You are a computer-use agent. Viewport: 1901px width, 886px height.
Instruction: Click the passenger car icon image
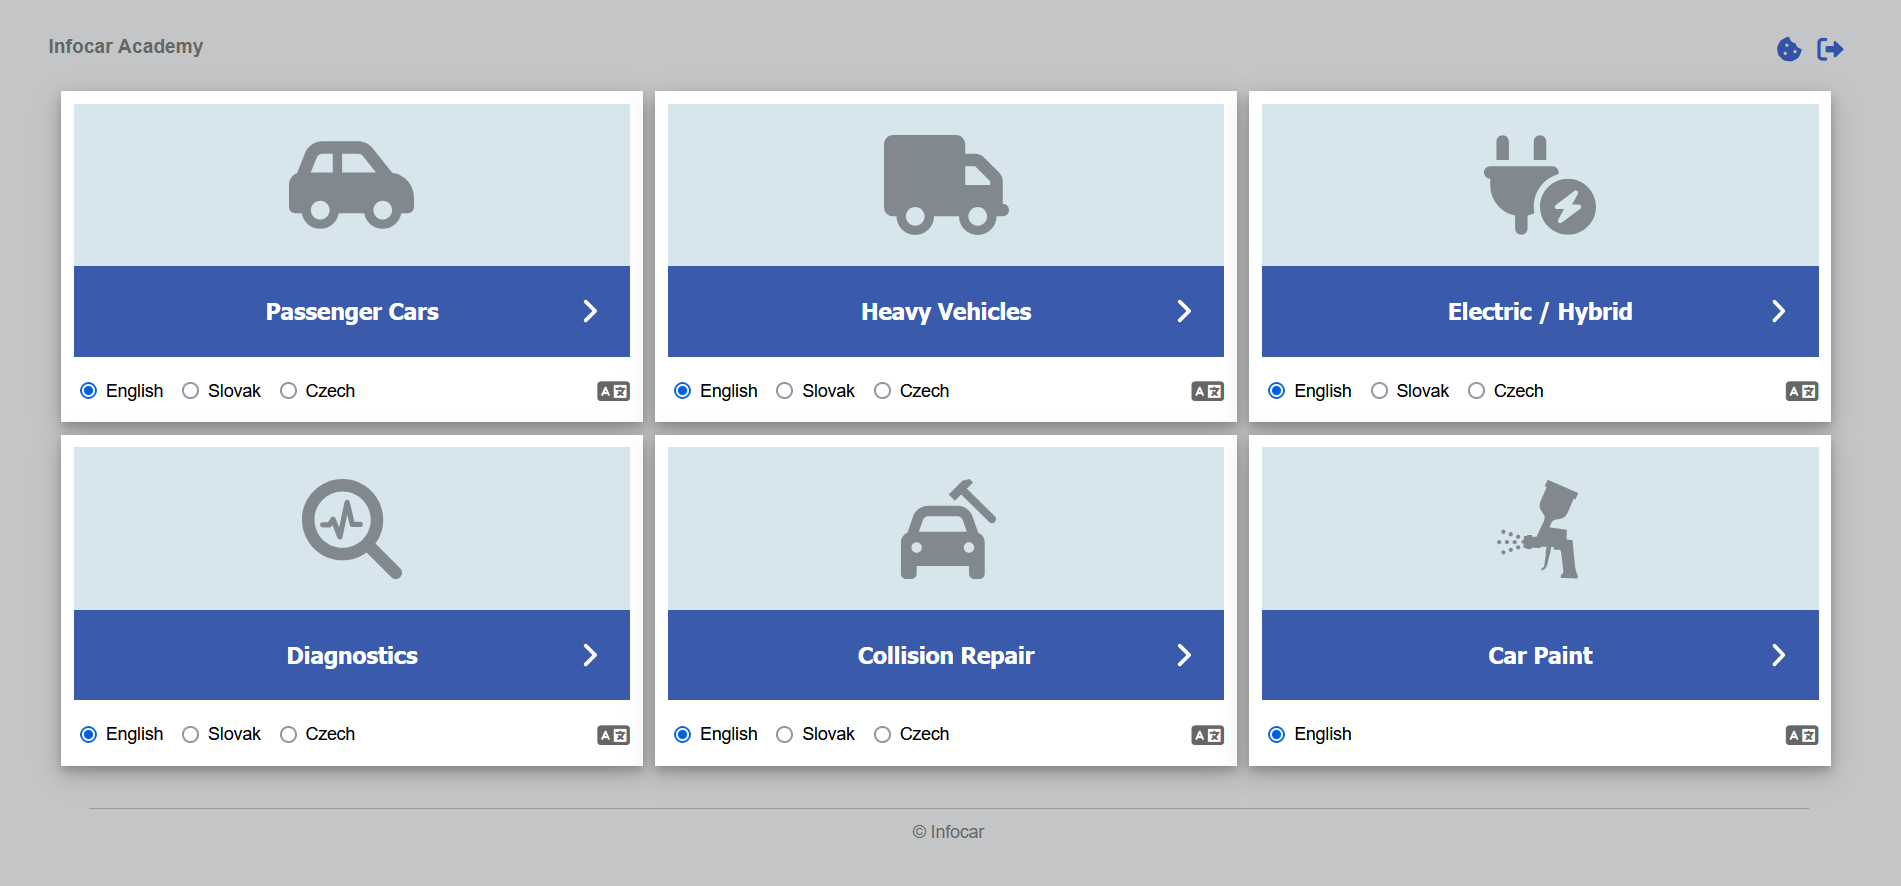click(351, 185)
